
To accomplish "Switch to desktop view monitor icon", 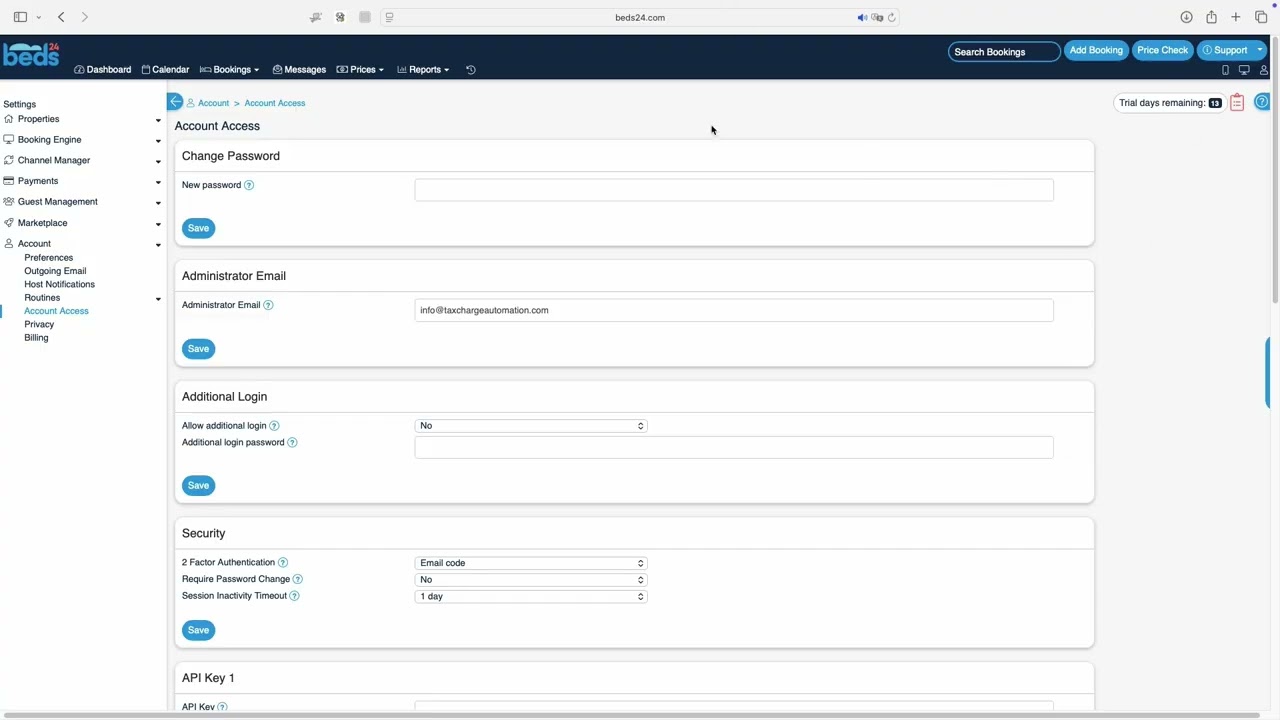I will click(1244, 70).
